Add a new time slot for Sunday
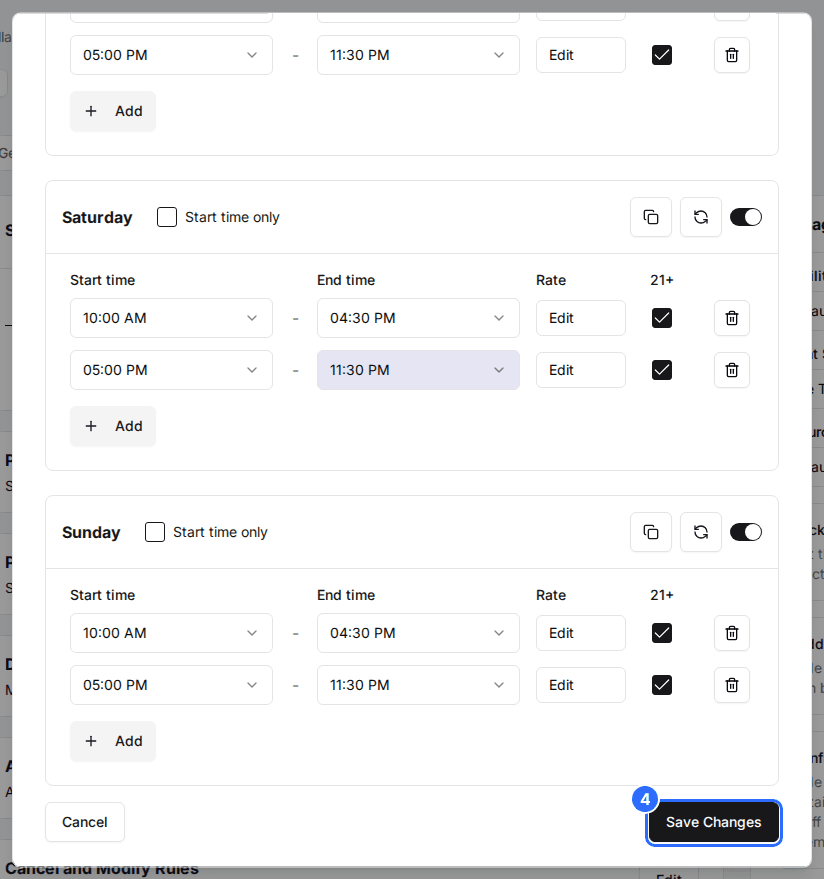The width and height of the screenshot is (824, 879). 113,741
